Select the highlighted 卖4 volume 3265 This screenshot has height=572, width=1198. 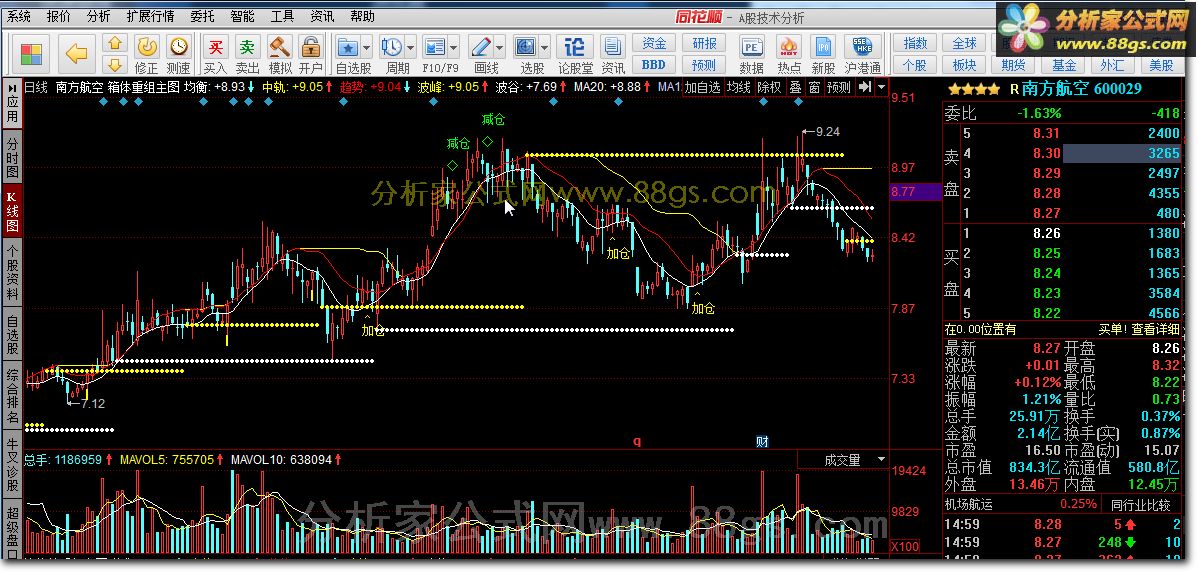point(1122,154)
